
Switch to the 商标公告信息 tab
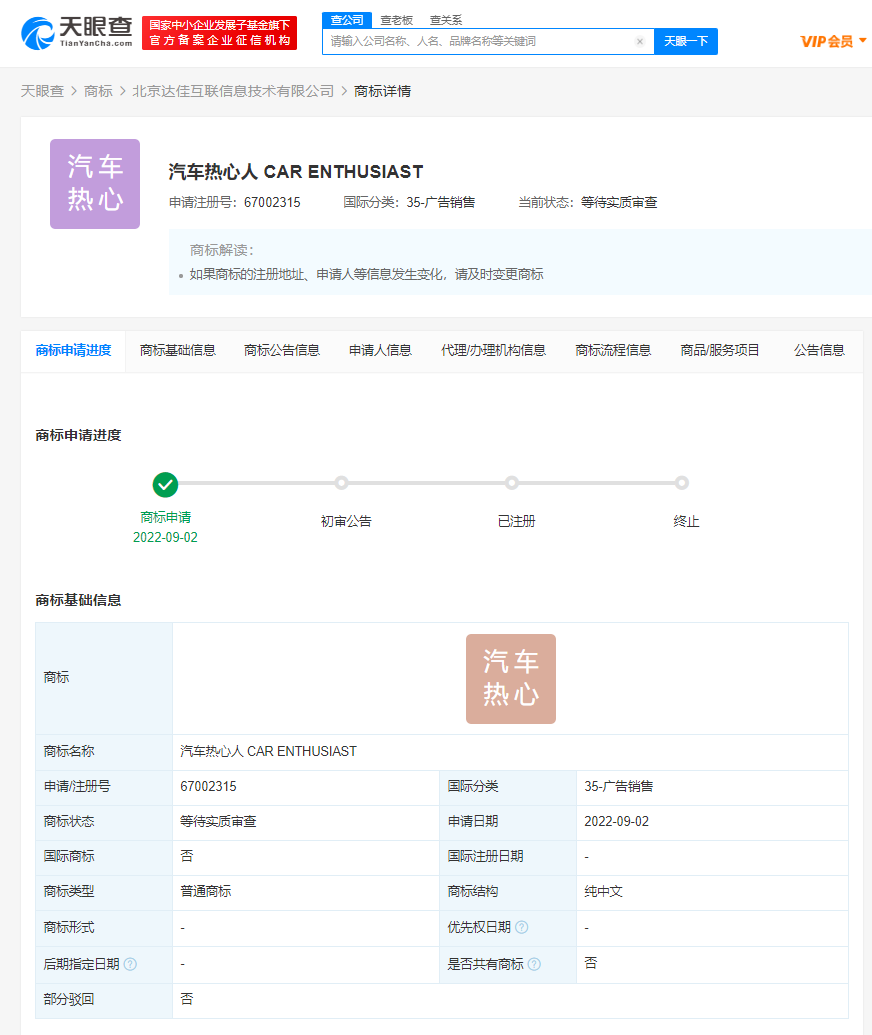pyautogui.click(x=282, y=351)
